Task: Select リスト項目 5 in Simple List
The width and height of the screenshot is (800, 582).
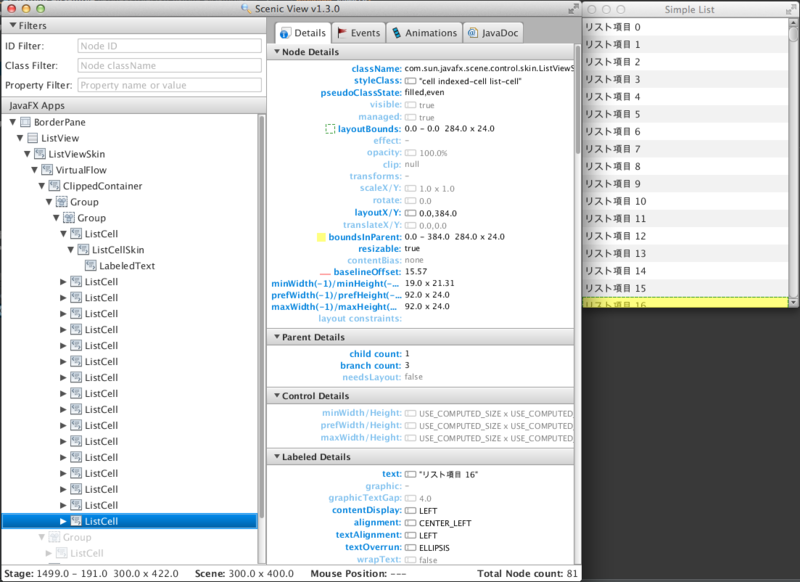Action: [x=686, y=114]
